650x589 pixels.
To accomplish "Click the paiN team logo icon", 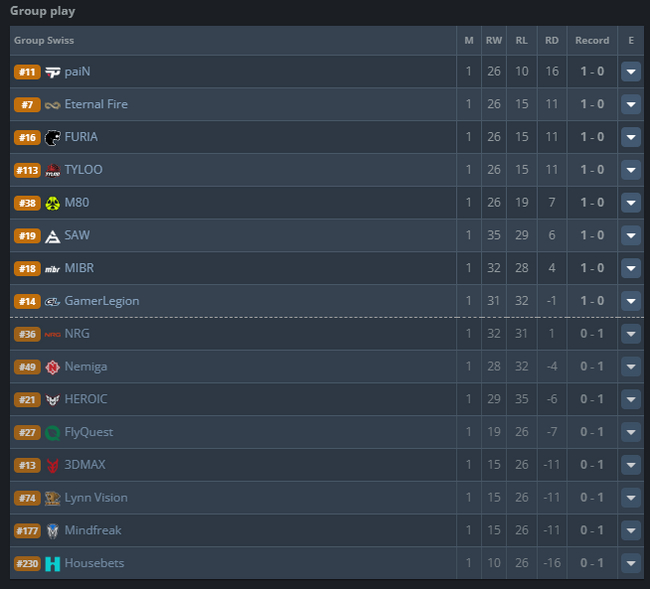I will click(x=53, y=72).
